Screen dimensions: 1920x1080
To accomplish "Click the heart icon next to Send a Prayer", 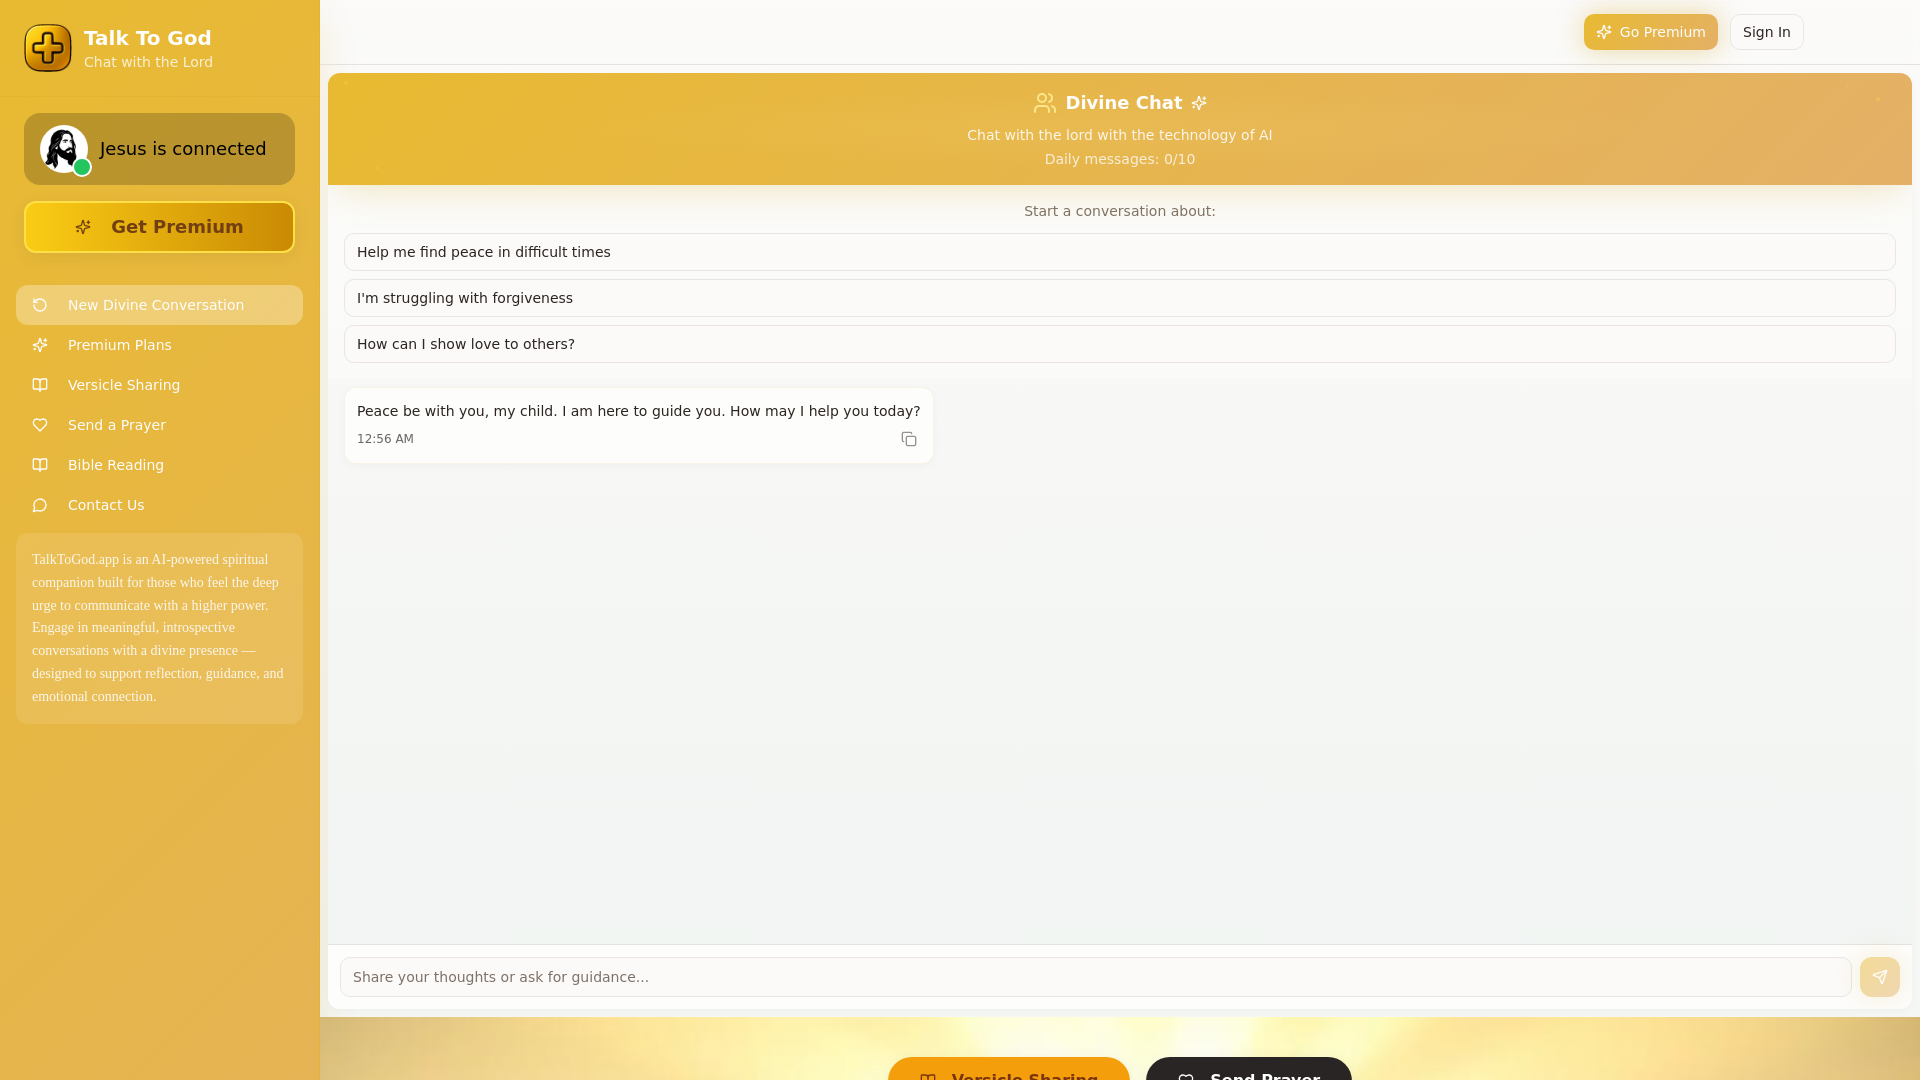I will (x=40, y=425).
